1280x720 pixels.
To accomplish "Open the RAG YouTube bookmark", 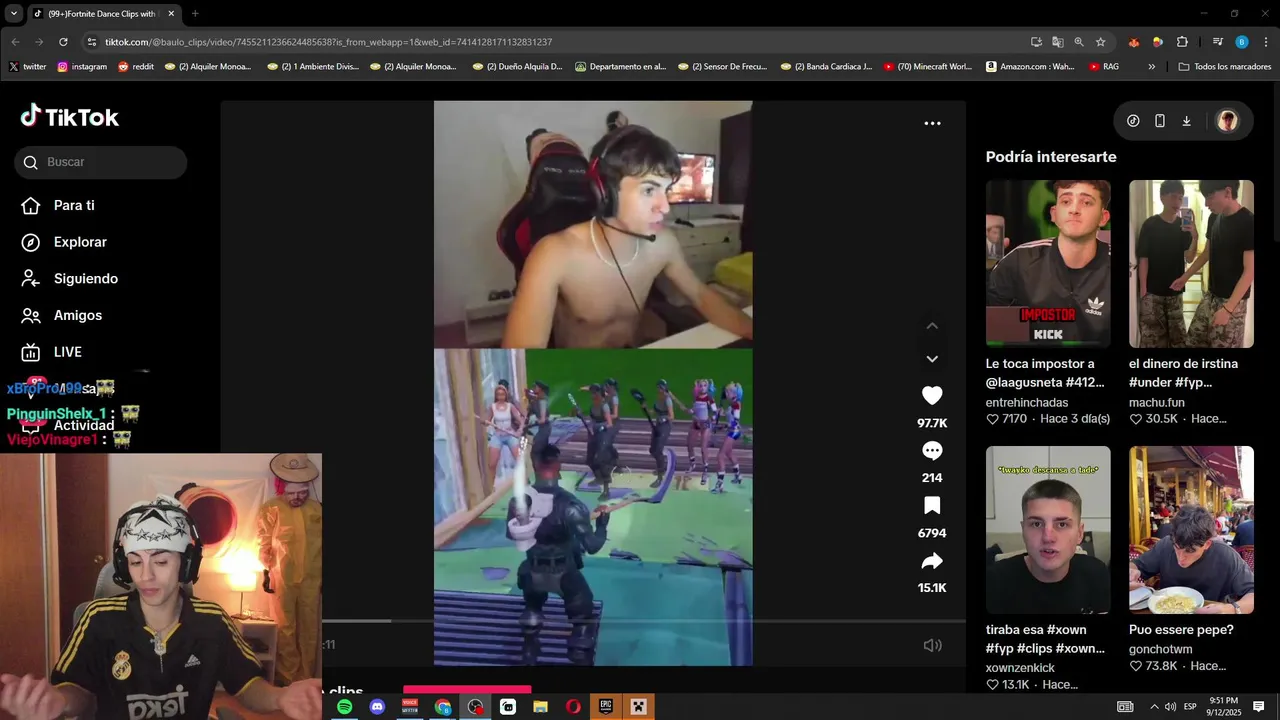I will pos(1104,67).
